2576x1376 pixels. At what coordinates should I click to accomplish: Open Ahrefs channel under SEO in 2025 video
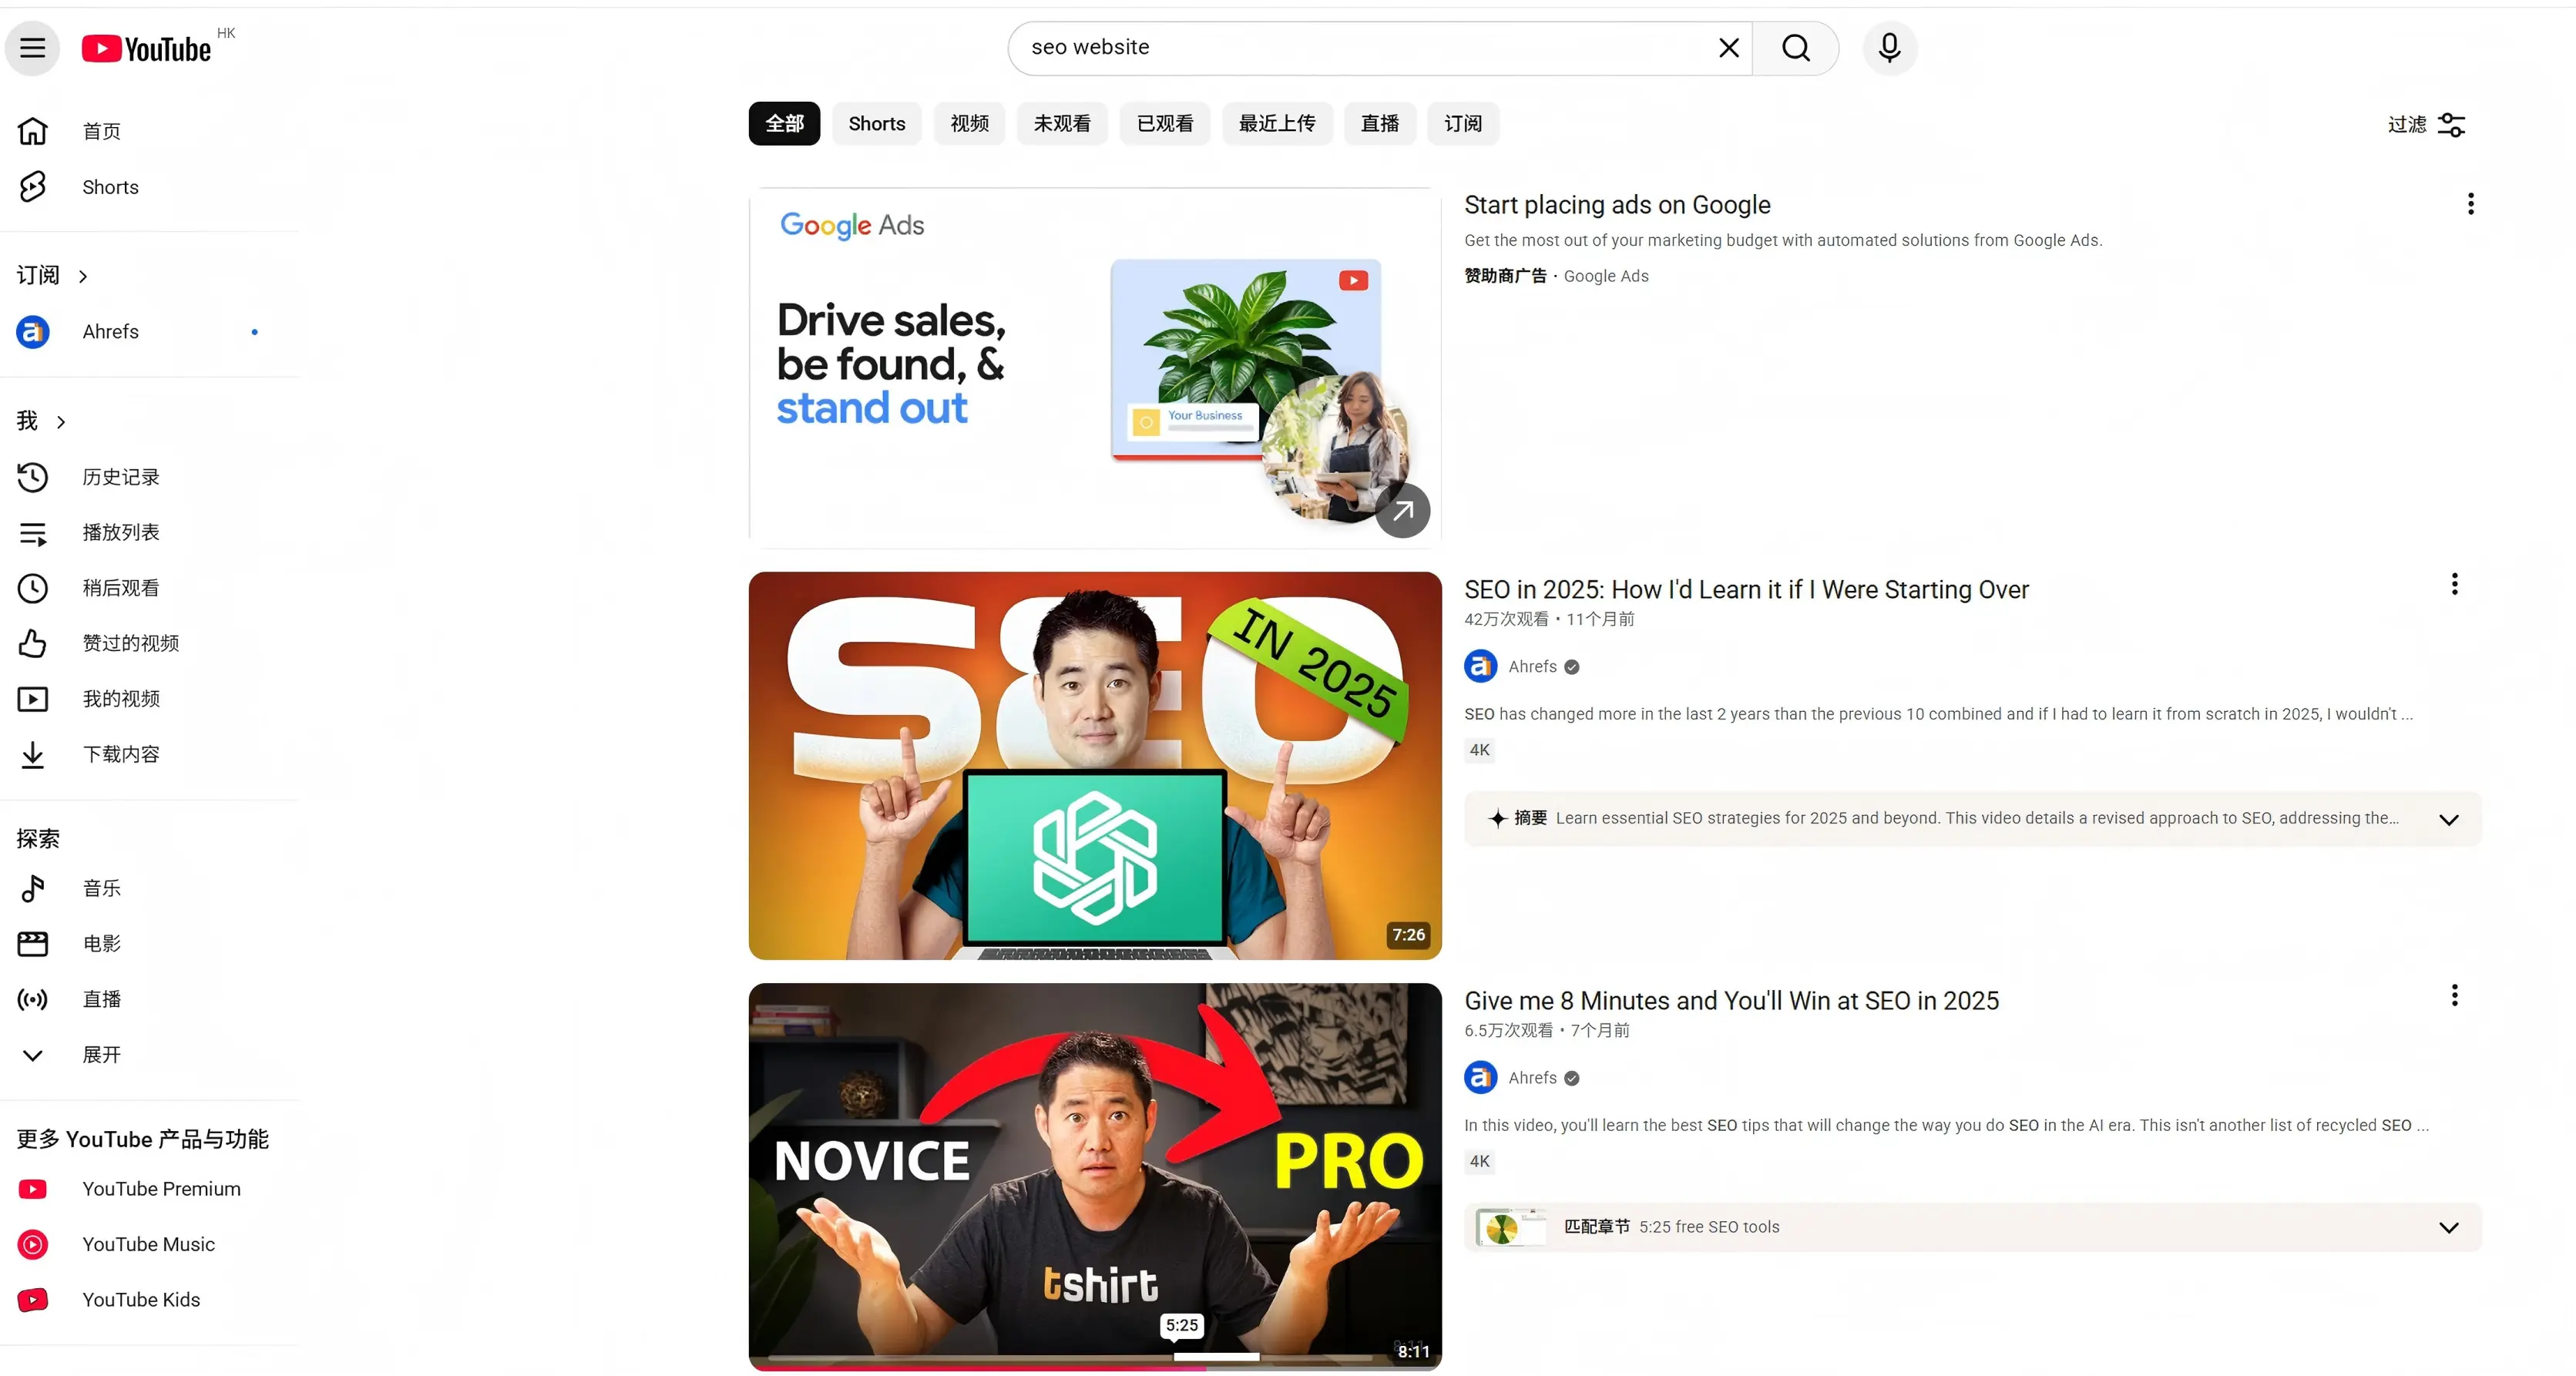click(x=1532, y=667)
